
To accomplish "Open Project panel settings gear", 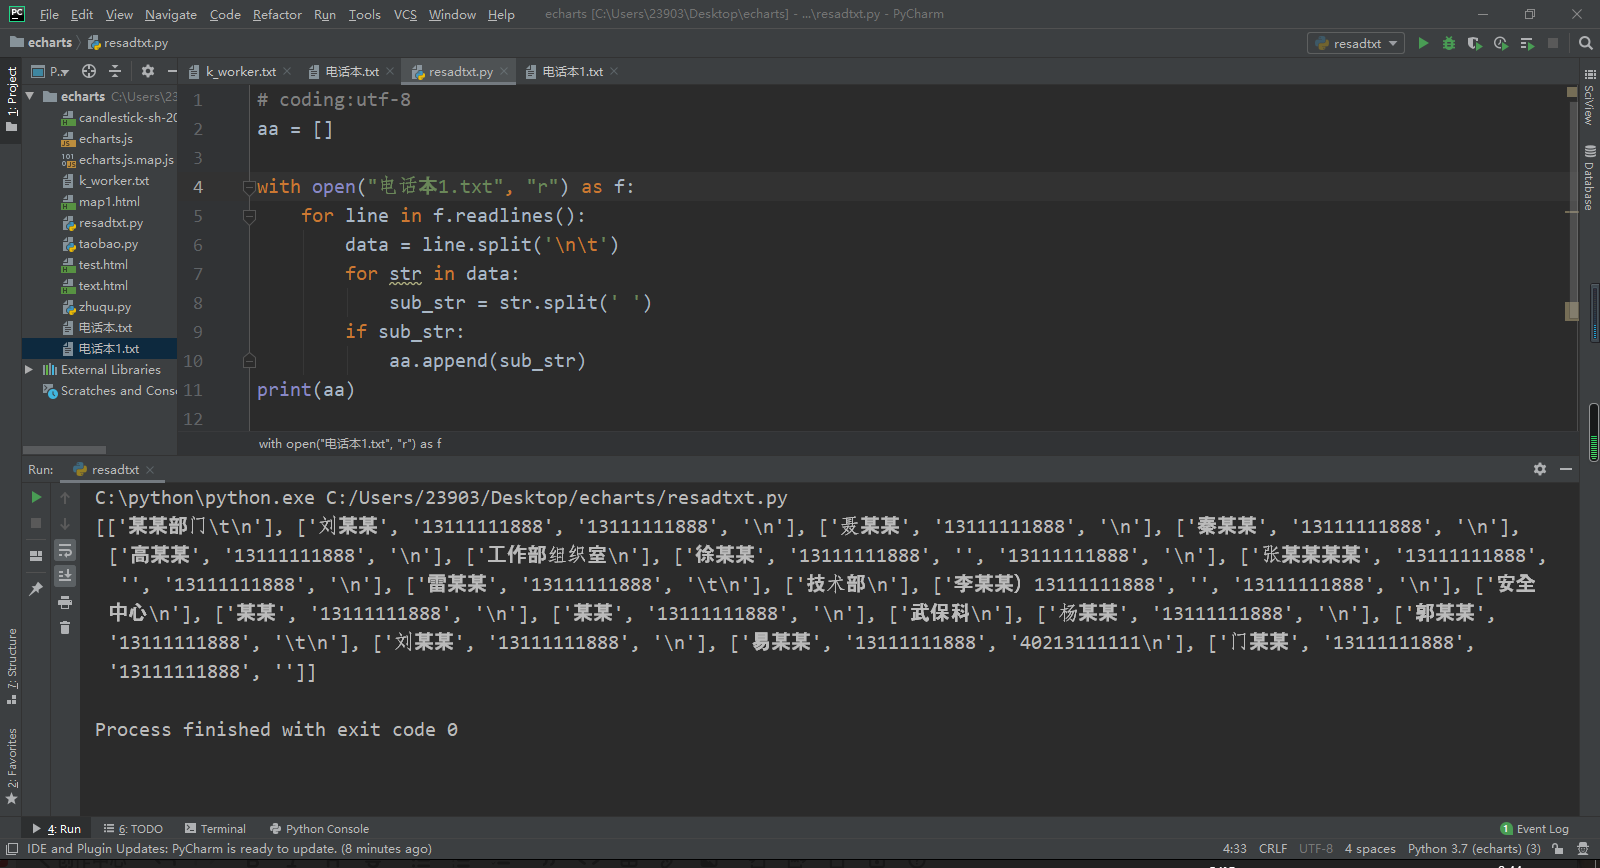I will point(148,71).
